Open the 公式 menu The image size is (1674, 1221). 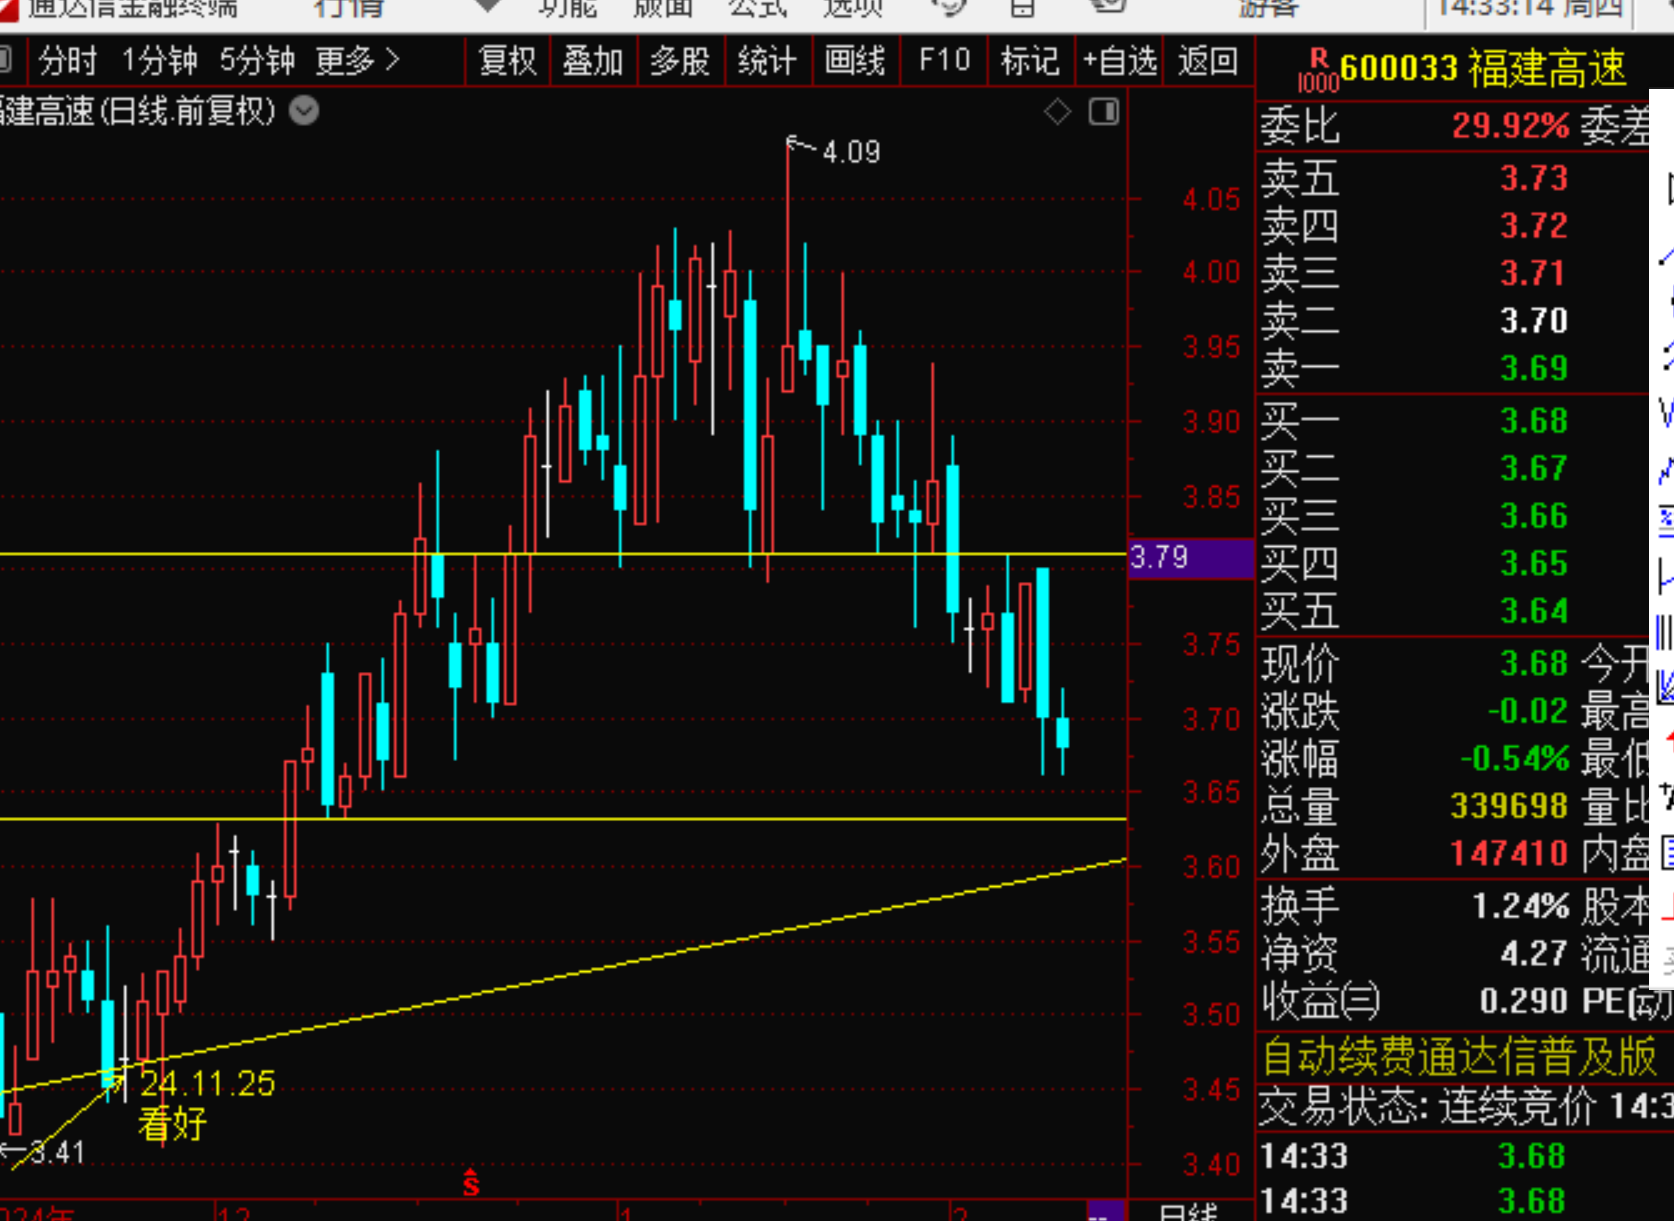pos(758,8)
